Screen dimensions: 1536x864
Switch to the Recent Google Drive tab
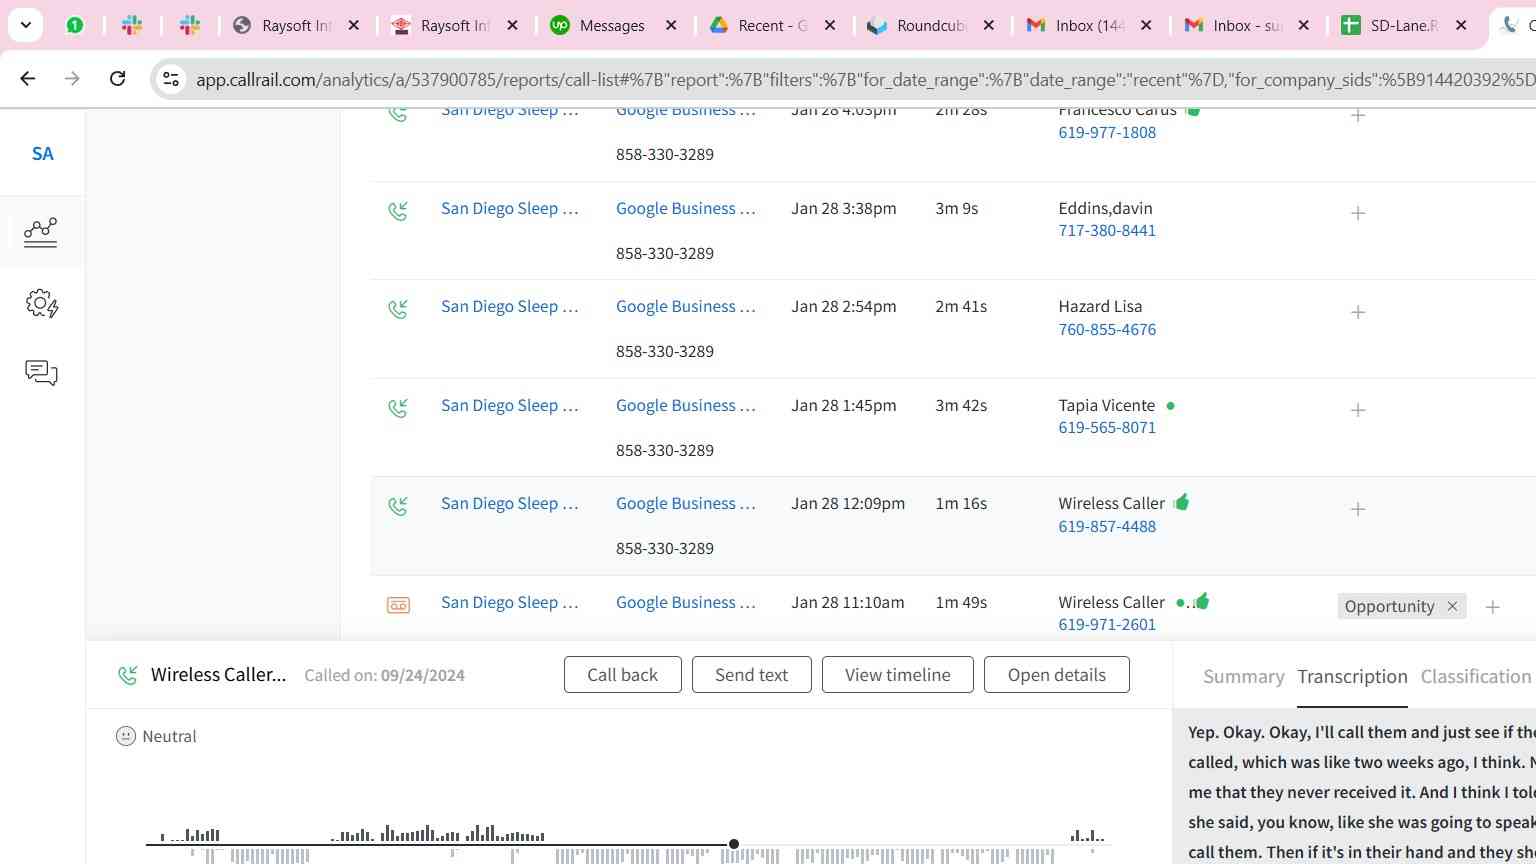click(x=773, y=26)
